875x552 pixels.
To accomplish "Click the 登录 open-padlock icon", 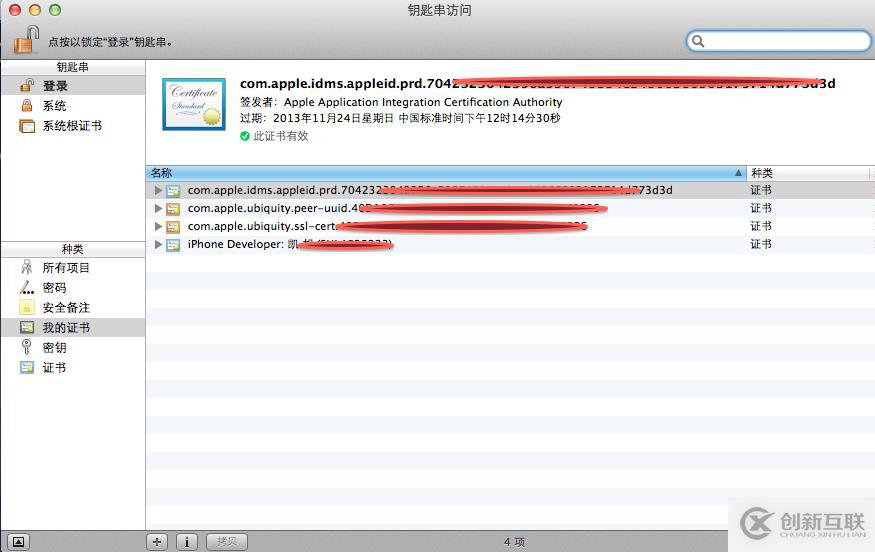I will click(27, 85).
